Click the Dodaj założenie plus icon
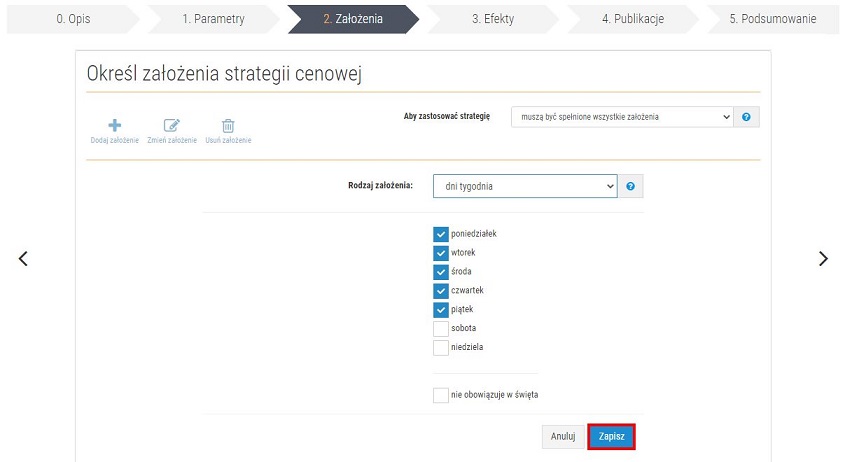The image size is (845, 462). (115, 126)
